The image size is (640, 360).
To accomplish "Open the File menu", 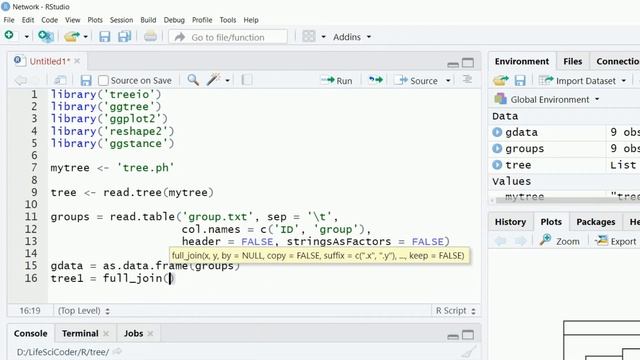I will (x=9, y=20).
